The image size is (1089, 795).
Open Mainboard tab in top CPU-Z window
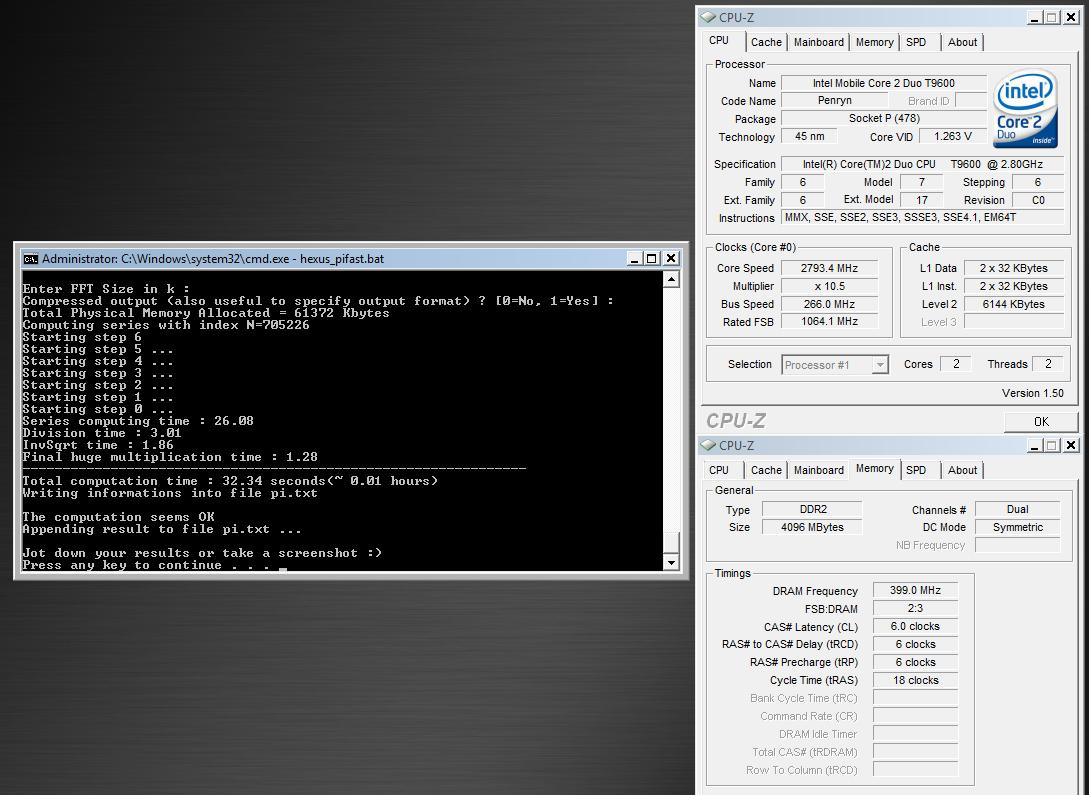[x=819, y=42]
